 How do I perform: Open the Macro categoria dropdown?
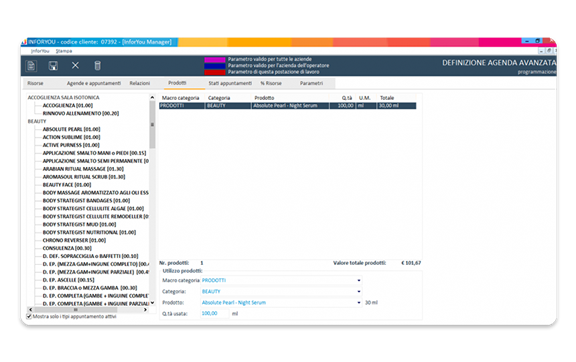click(359, 280)
